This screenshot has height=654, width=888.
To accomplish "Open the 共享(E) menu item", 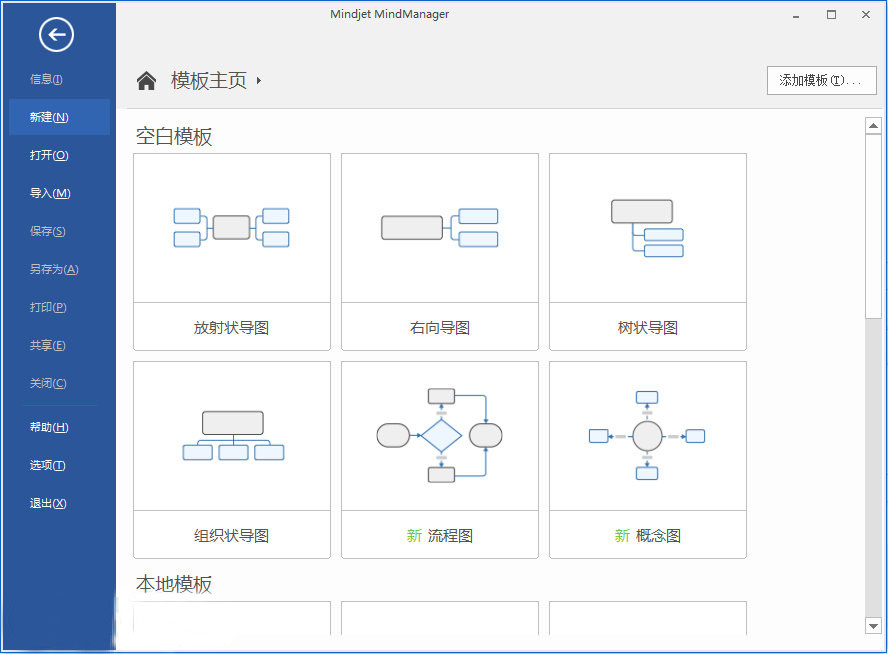I will click(48, 345).
